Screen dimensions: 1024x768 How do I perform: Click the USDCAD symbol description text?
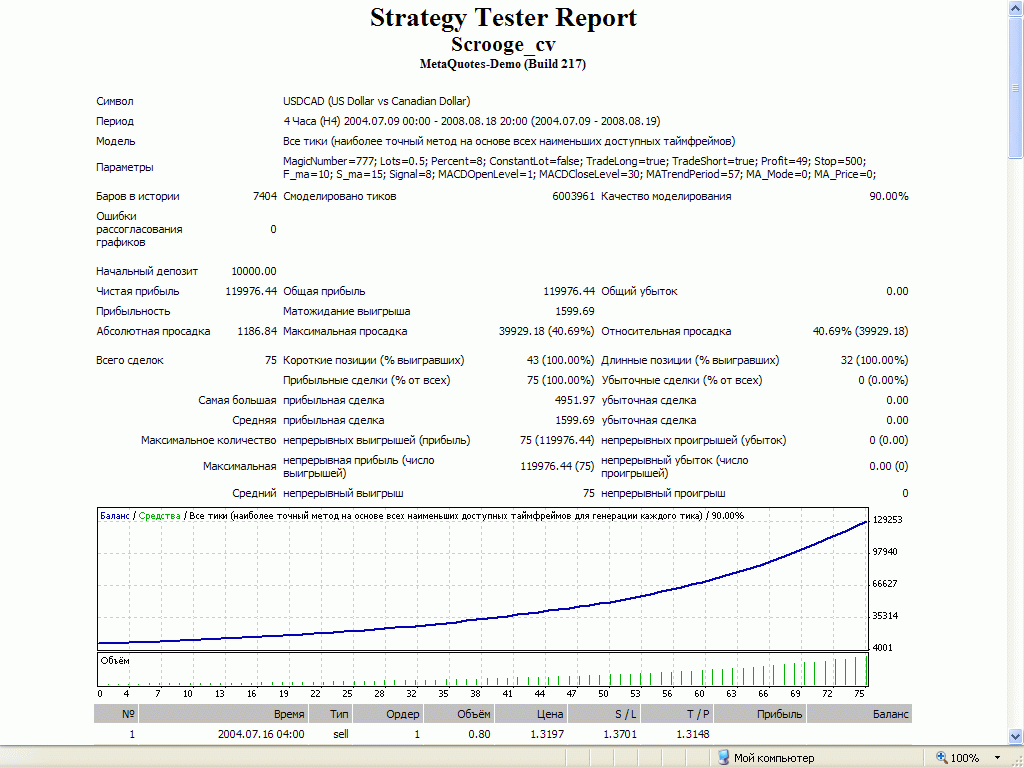point(376,101)
